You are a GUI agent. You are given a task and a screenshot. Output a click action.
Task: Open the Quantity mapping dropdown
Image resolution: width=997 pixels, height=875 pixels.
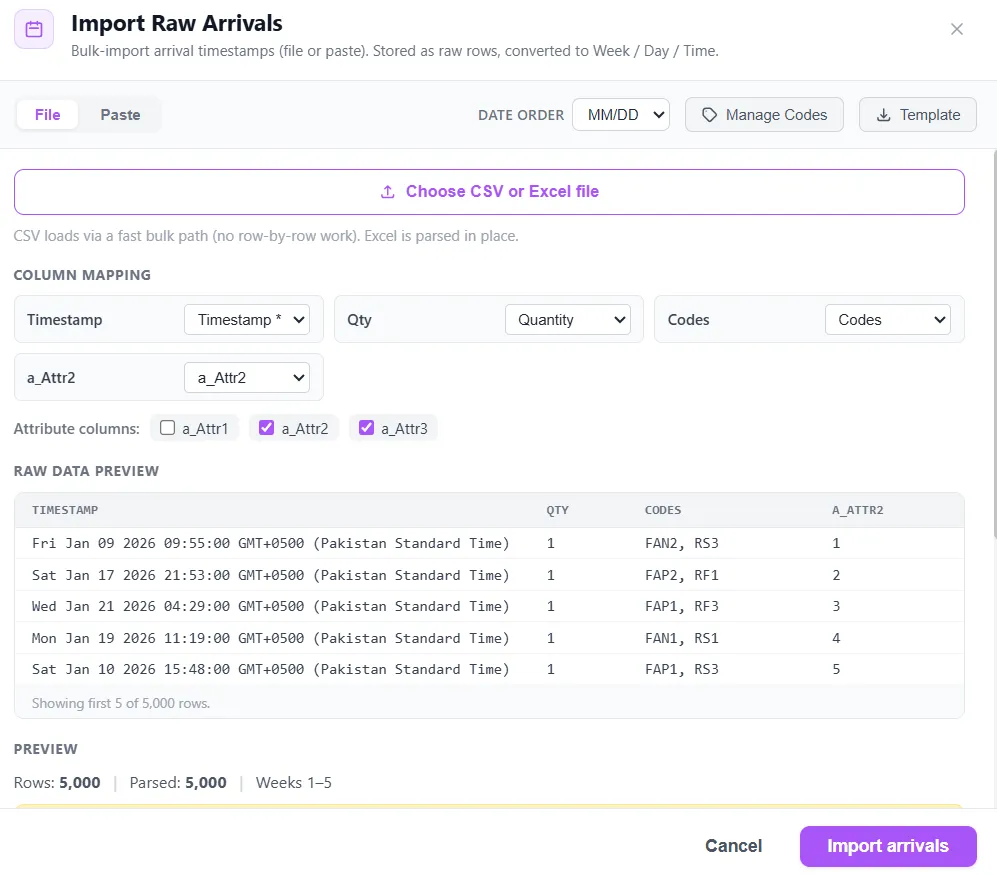point(567,320)
